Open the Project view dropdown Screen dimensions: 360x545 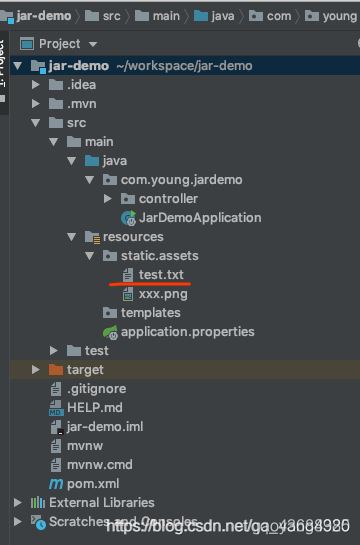click(93, 44)
